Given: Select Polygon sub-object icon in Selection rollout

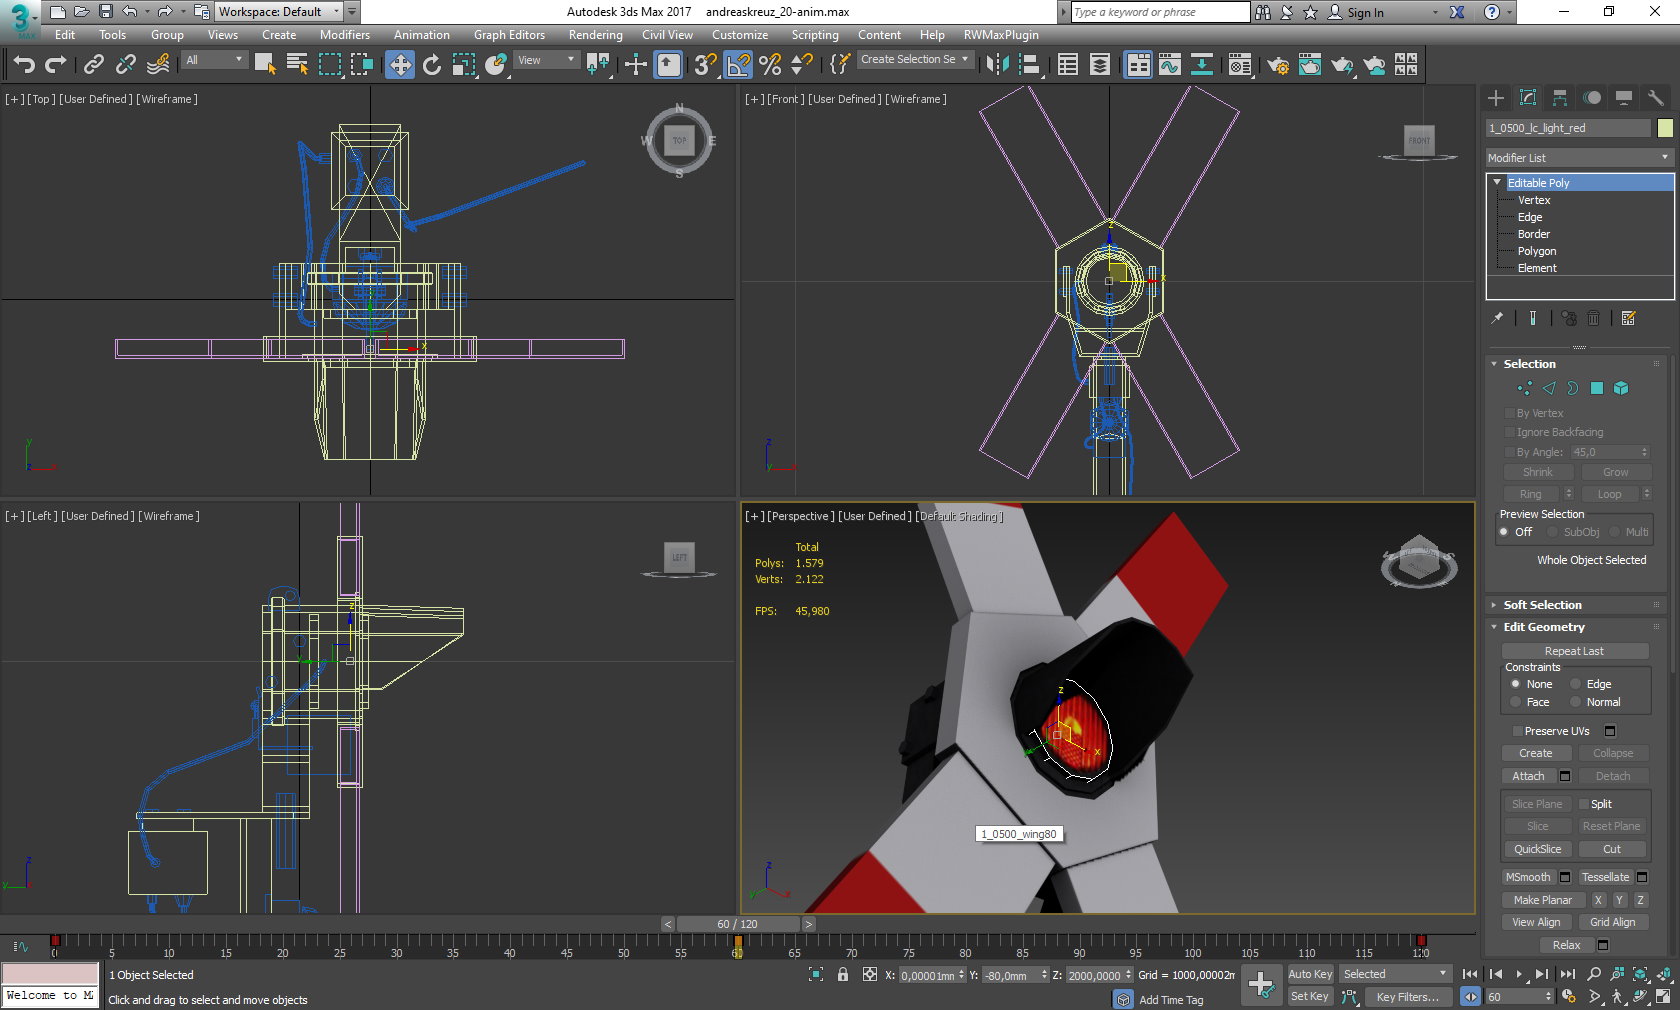Looking at the screenshot, I should point(1597,388).
